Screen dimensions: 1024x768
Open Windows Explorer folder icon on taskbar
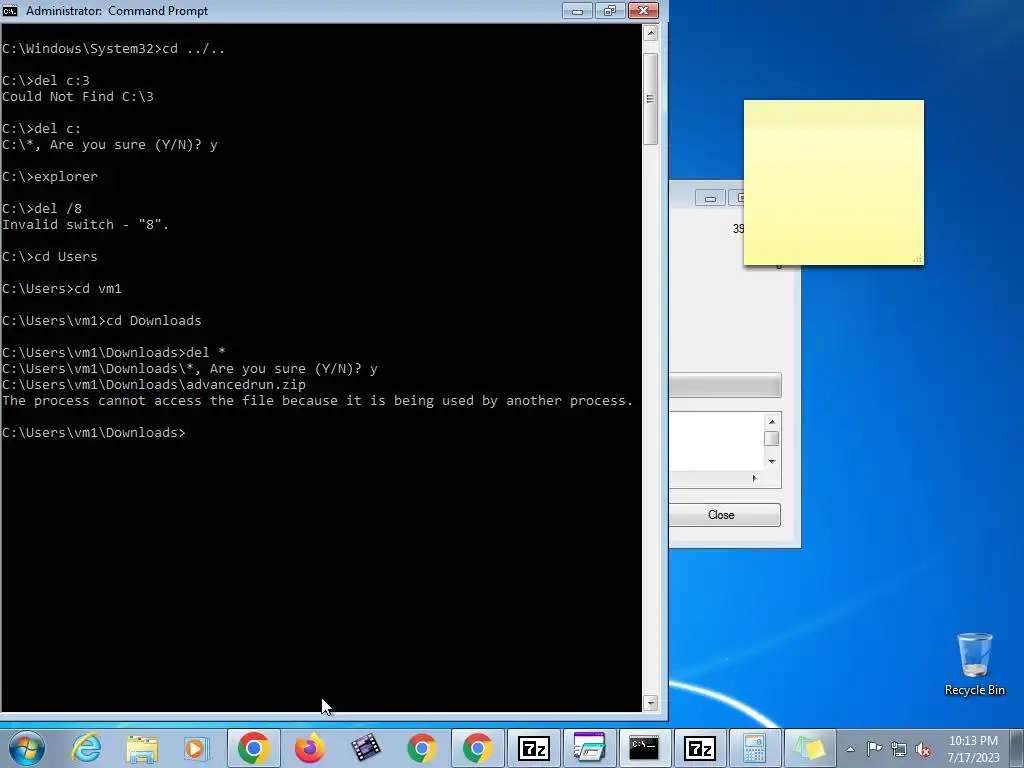[142, 748]
